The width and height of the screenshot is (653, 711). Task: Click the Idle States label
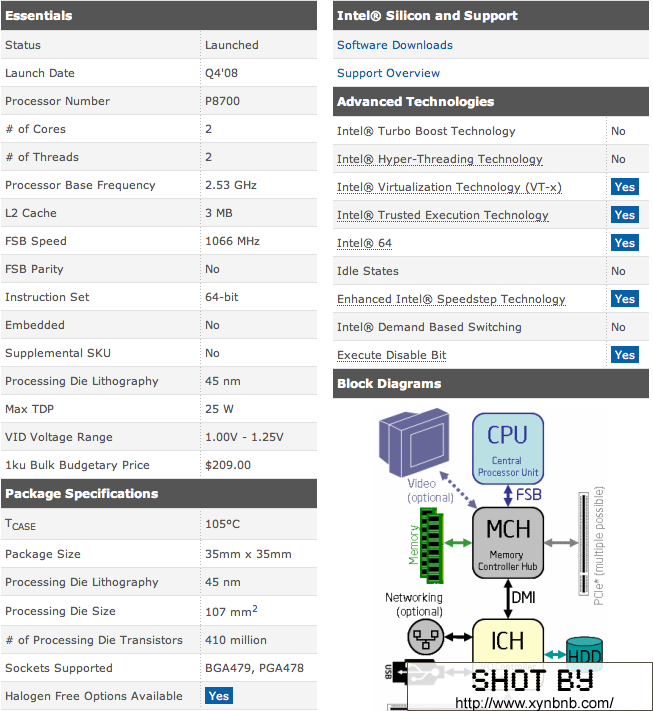[x=368, y=271]
